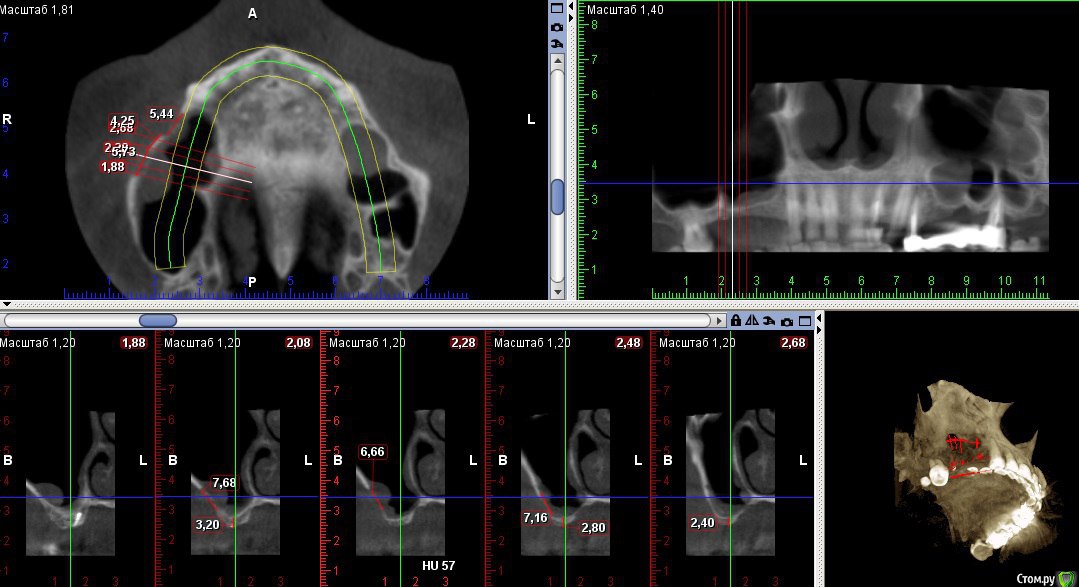Viewport: 1079px width, 587px height.
Task: Click the vertical slice scrollbar thumb
Action: (x=557, y=196)
